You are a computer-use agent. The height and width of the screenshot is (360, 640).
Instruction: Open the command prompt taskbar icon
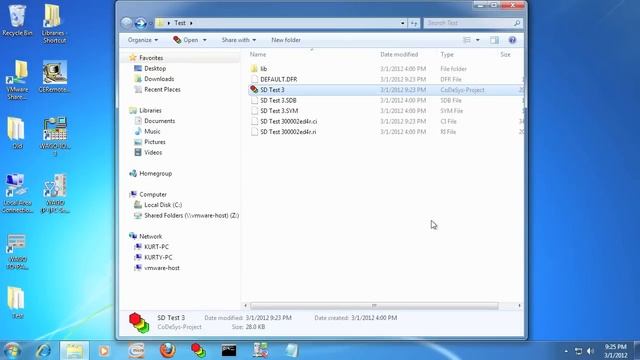tap(229, 351)
